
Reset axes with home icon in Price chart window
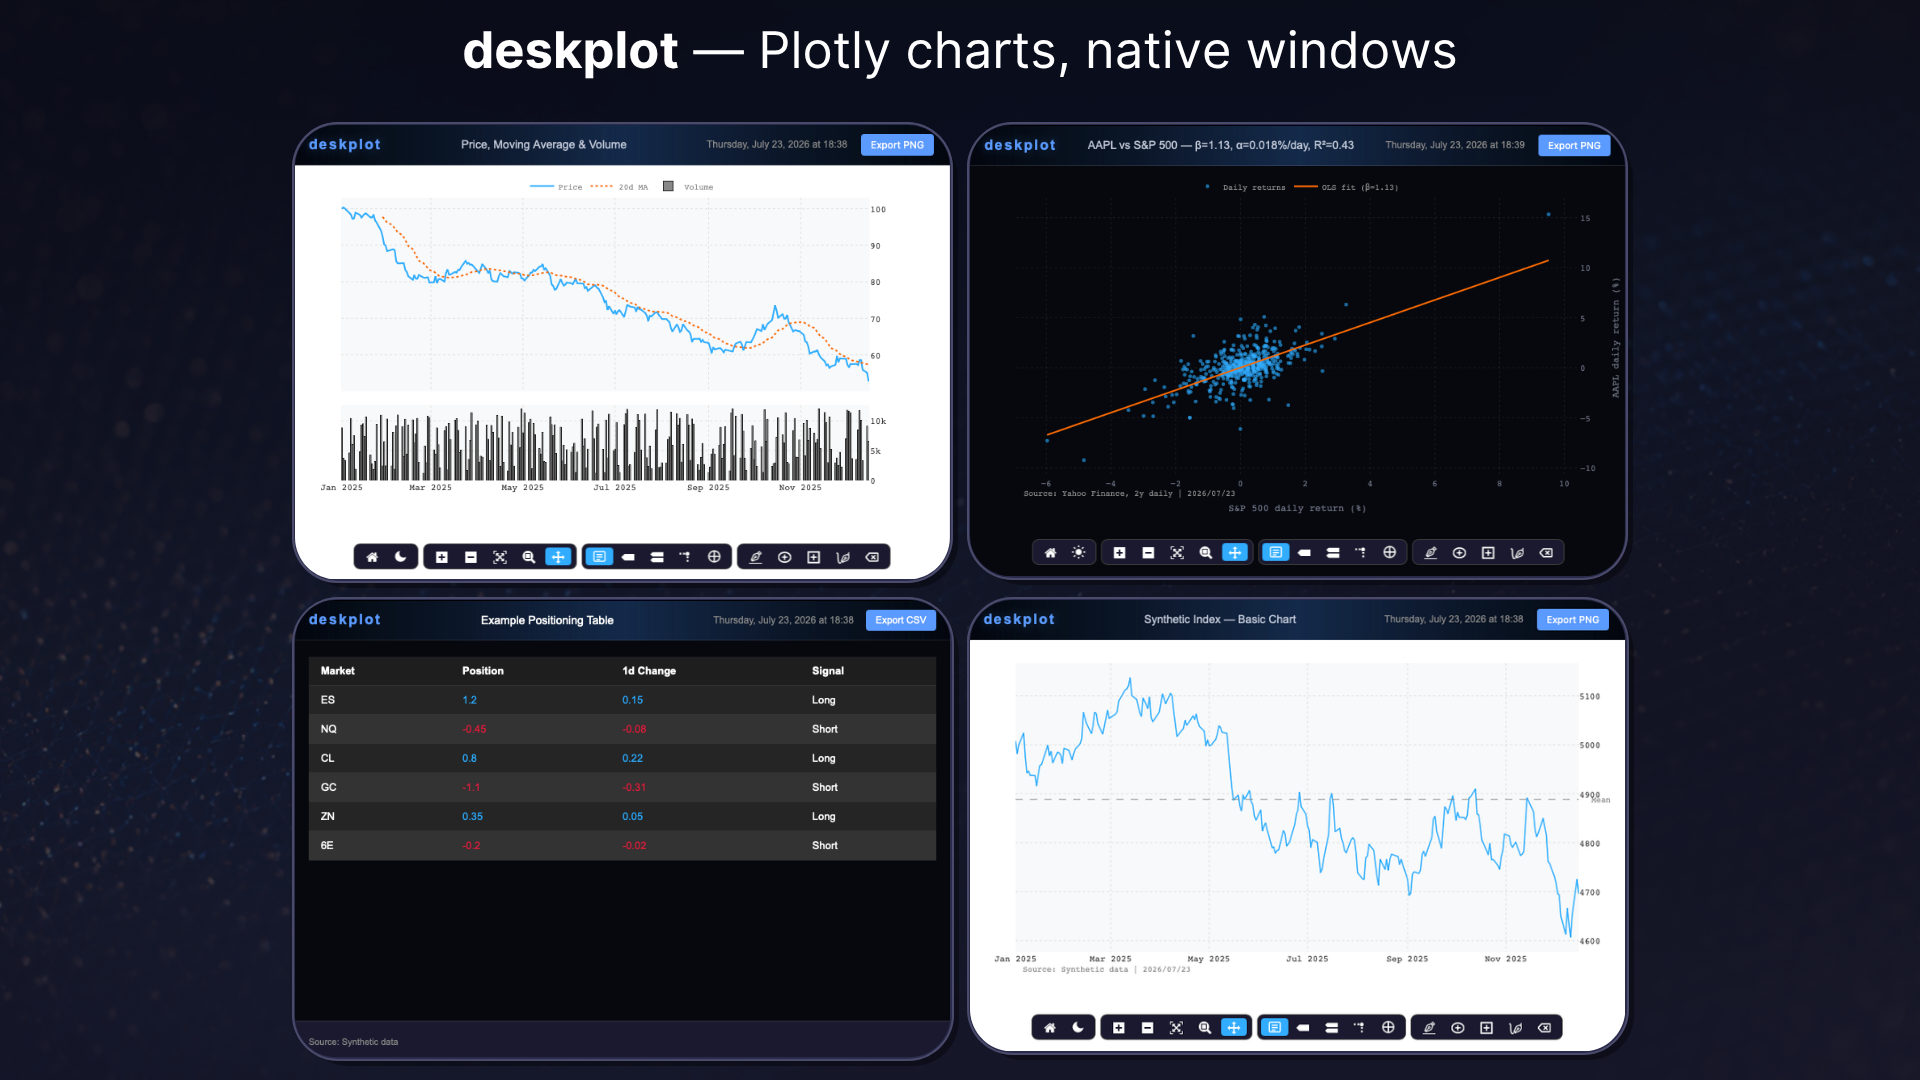point(372,557)
